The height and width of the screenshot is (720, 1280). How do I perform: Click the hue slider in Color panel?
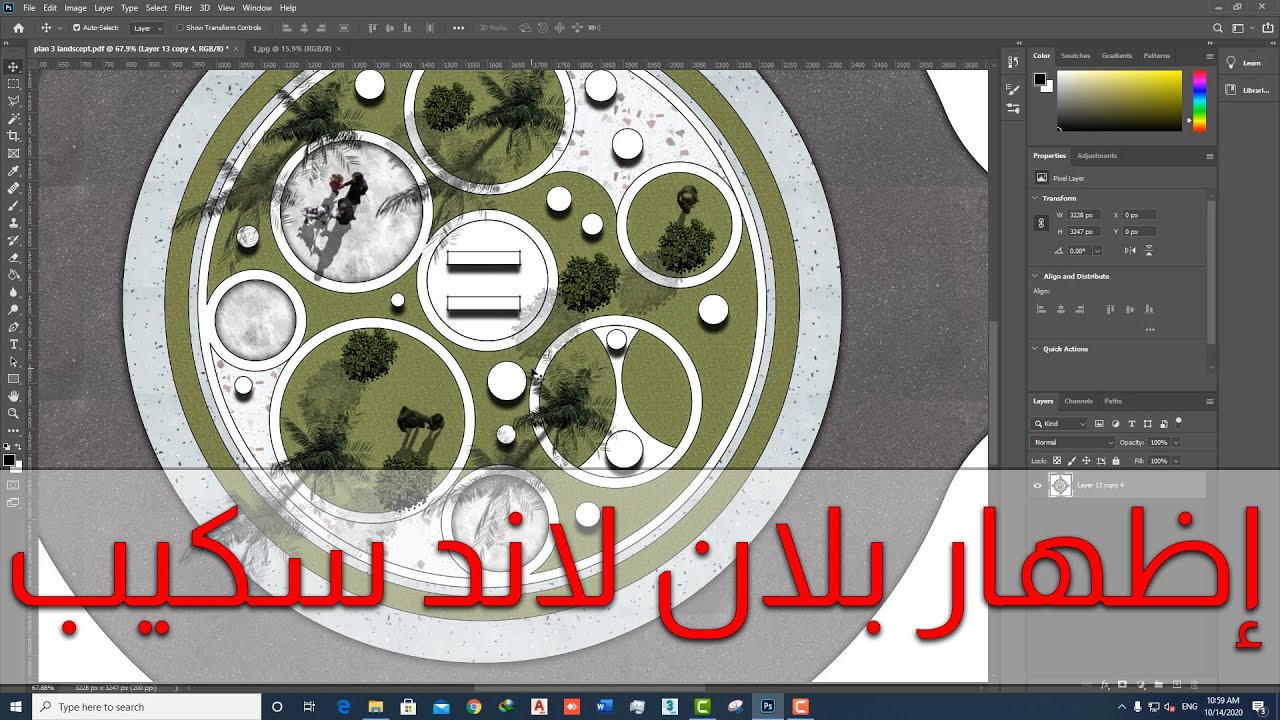tap(1199, 100)
